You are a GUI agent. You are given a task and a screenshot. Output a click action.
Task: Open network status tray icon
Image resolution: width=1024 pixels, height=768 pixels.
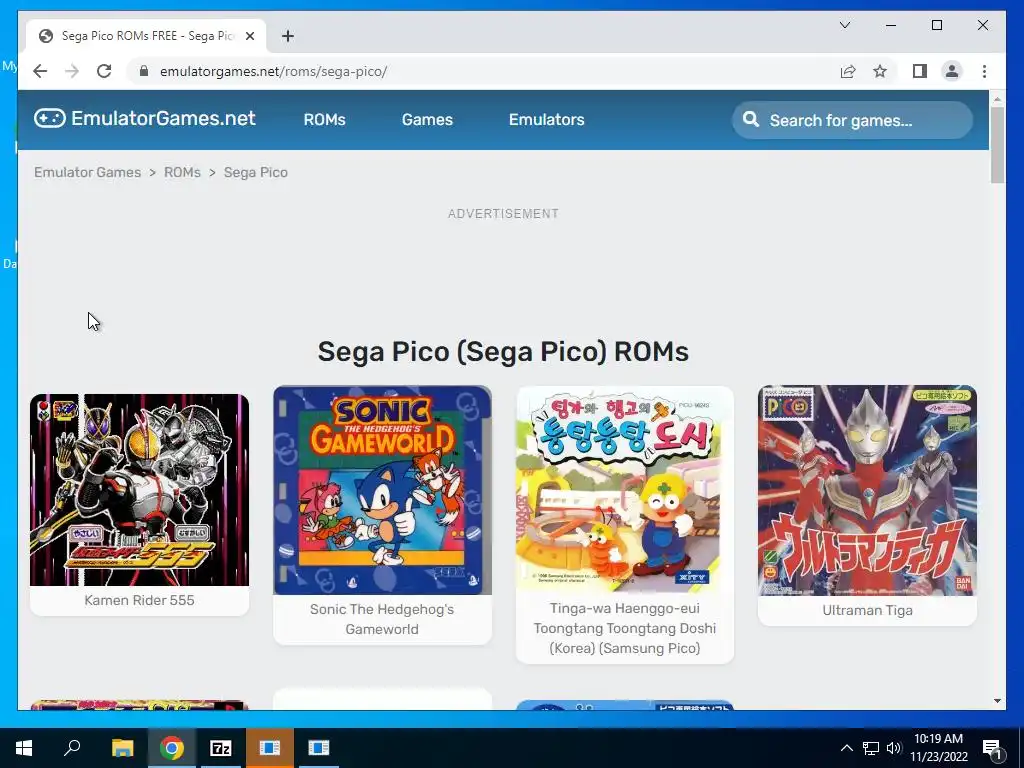tap(871, 748)
